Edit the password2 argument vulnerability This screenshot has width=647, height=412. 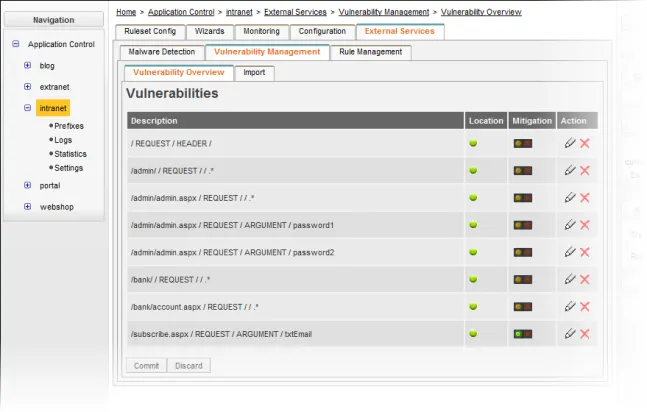click(570, 252)
